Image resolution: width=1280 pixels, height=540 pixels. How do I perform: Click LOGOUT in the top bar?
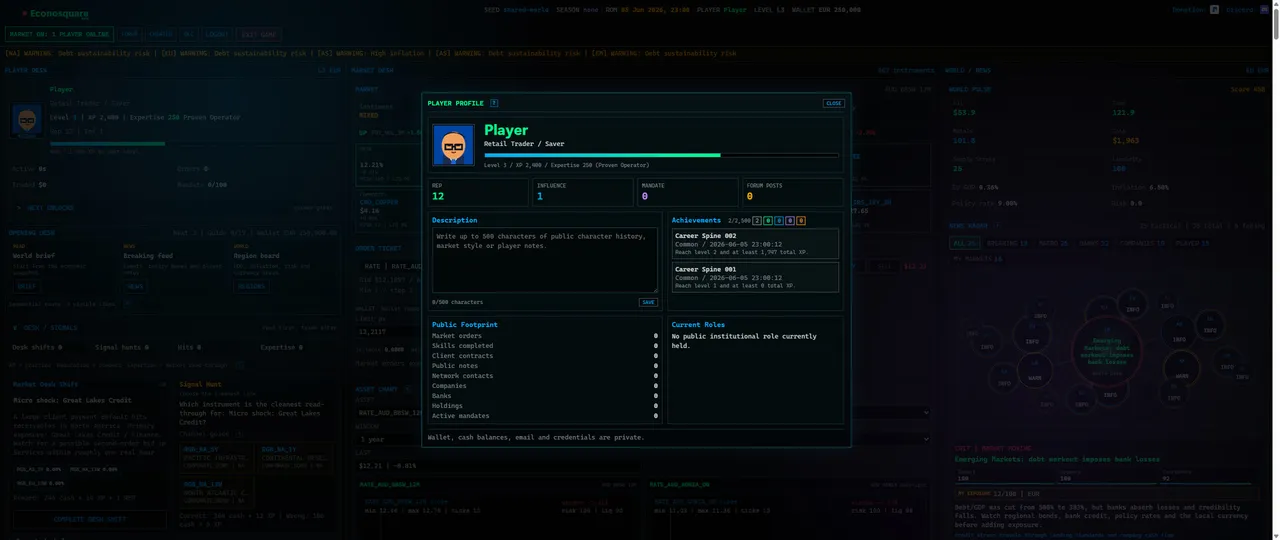click(217, 34)
